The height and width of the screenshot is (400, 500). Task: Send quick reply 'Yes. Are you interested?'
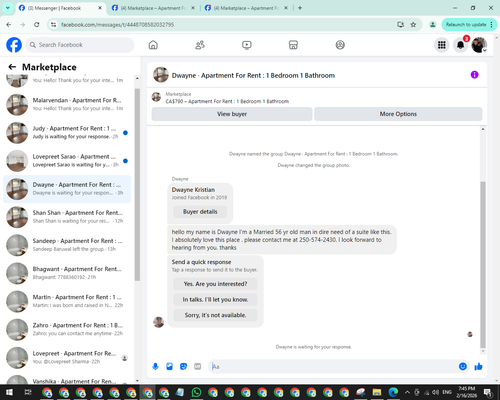coord(215,284)
